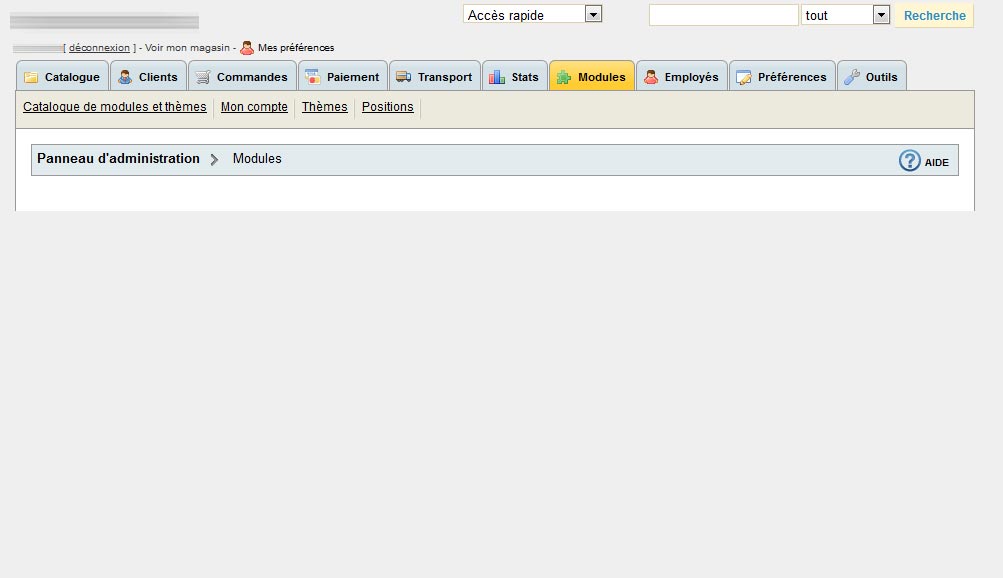The height and width of the screenshot is (578, 1003).
Task: Click the Modules breadcrumb text
Action: pyautogui.click(x=257, y=159)
